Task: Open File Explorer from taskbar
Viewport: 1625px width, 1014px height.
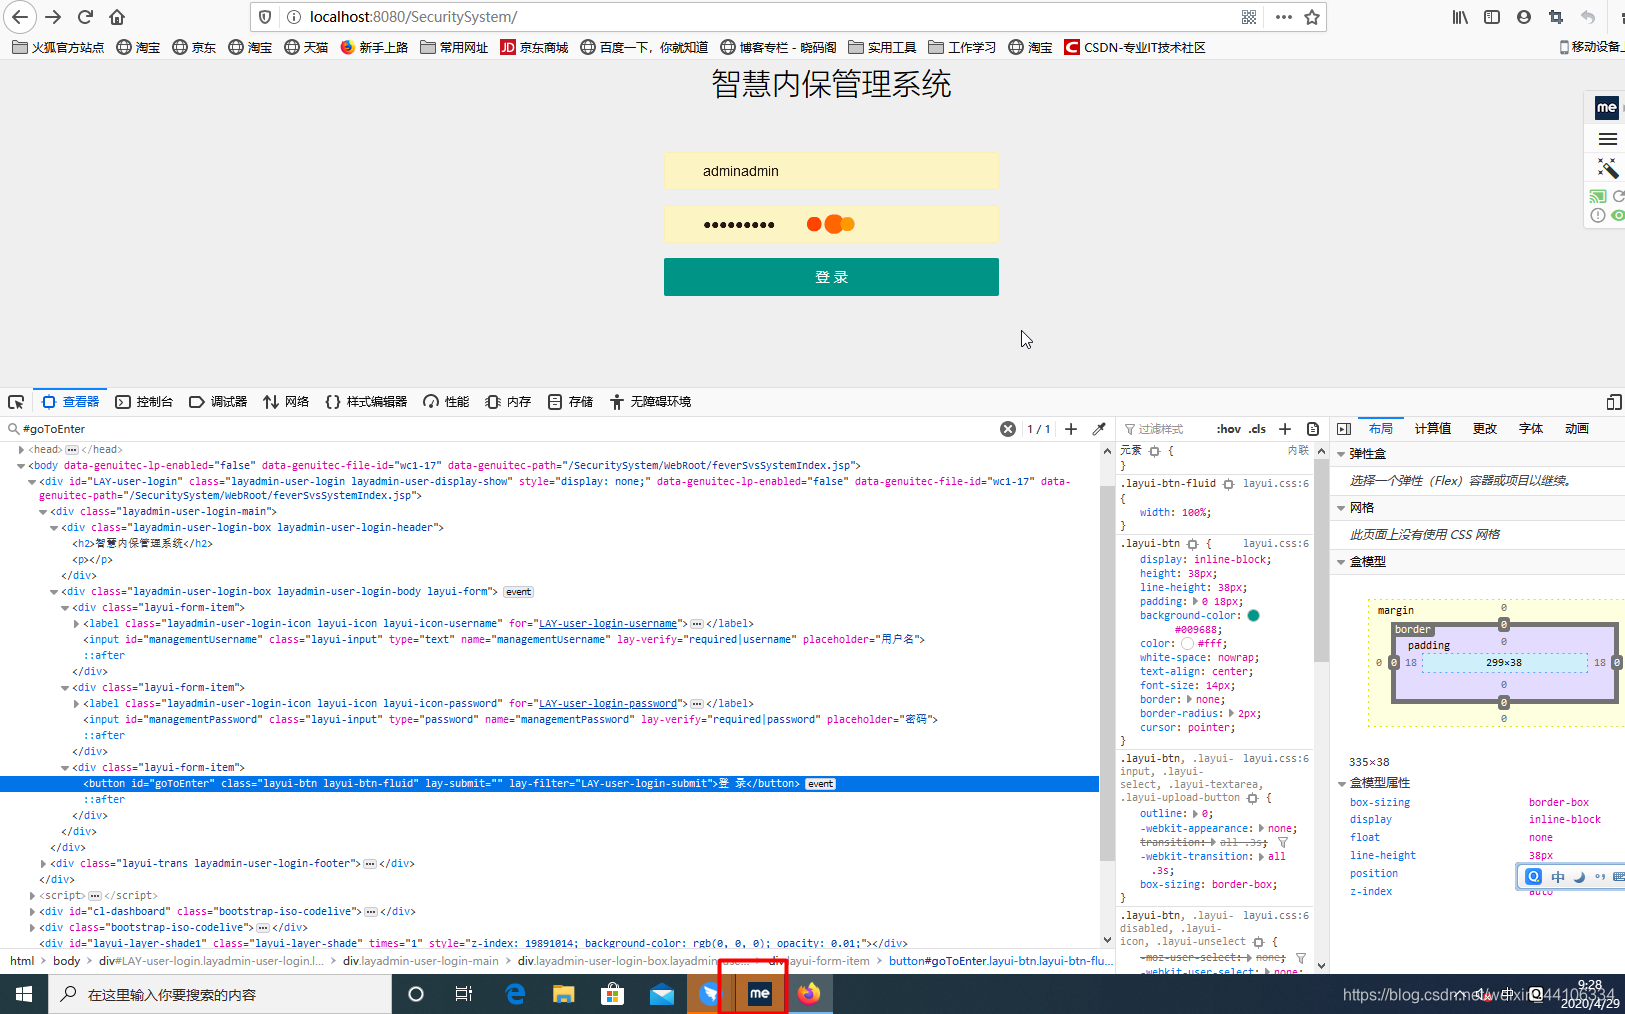Action: [564, 994]
